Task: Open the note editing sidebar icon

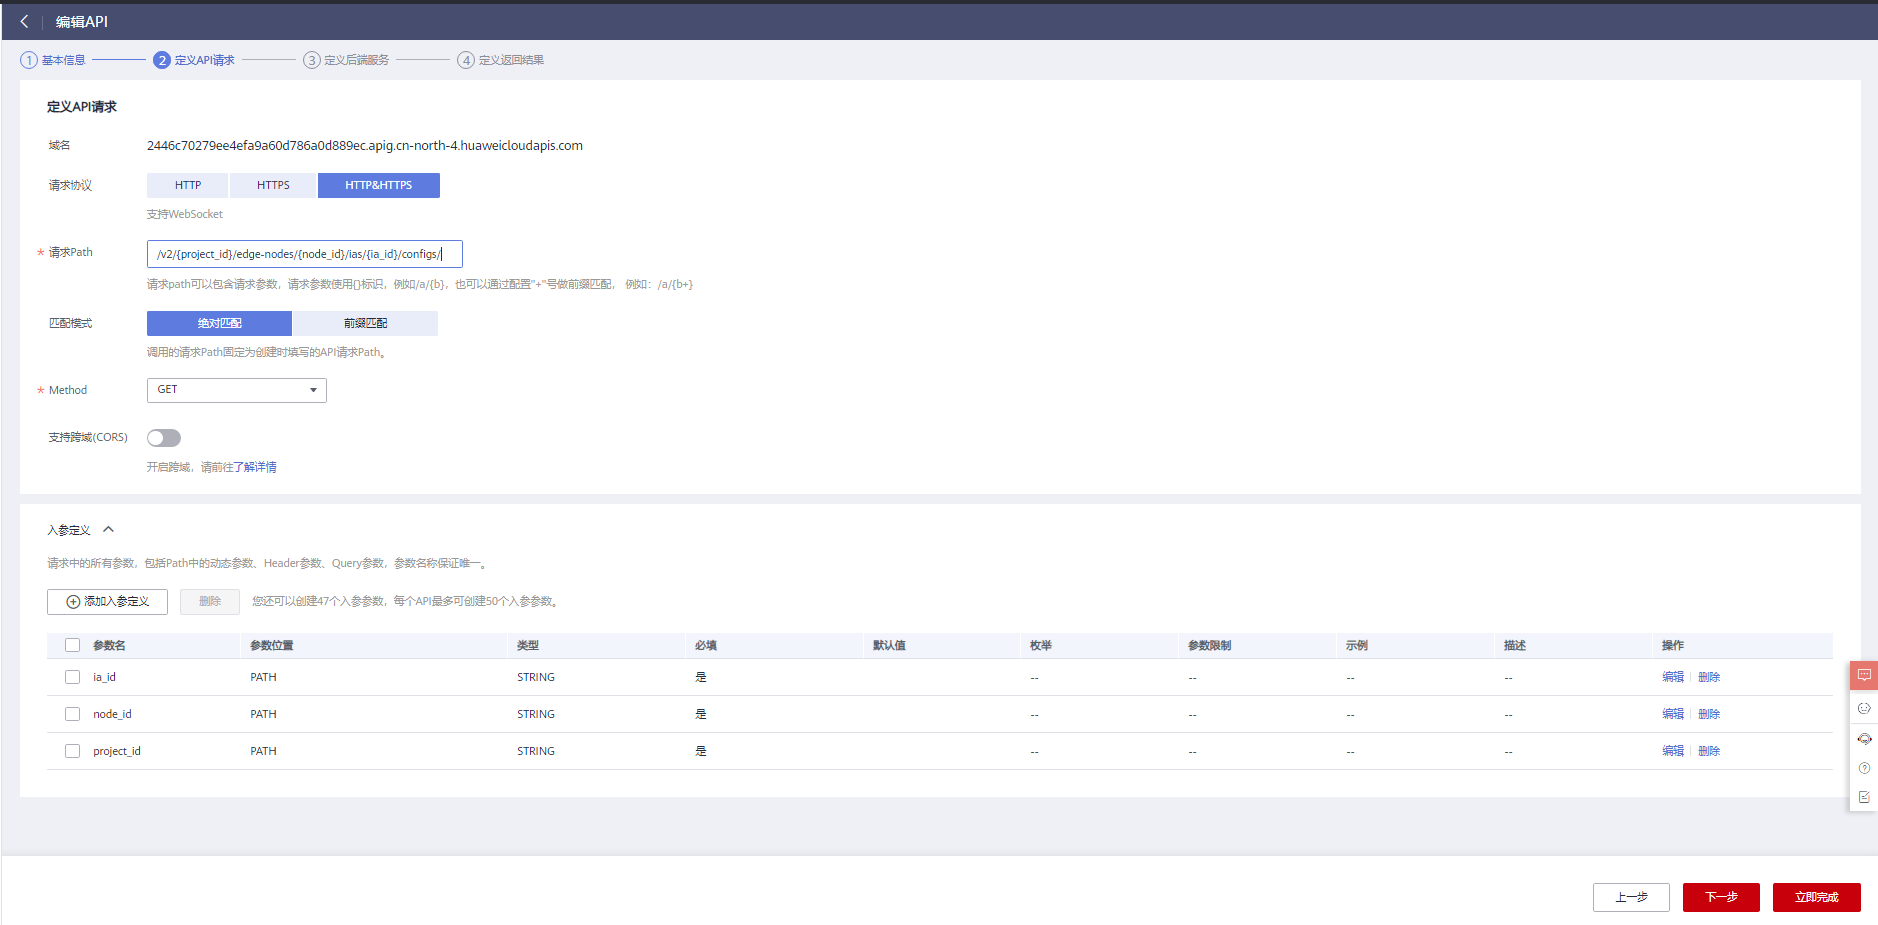Action: pos(1864,797)
